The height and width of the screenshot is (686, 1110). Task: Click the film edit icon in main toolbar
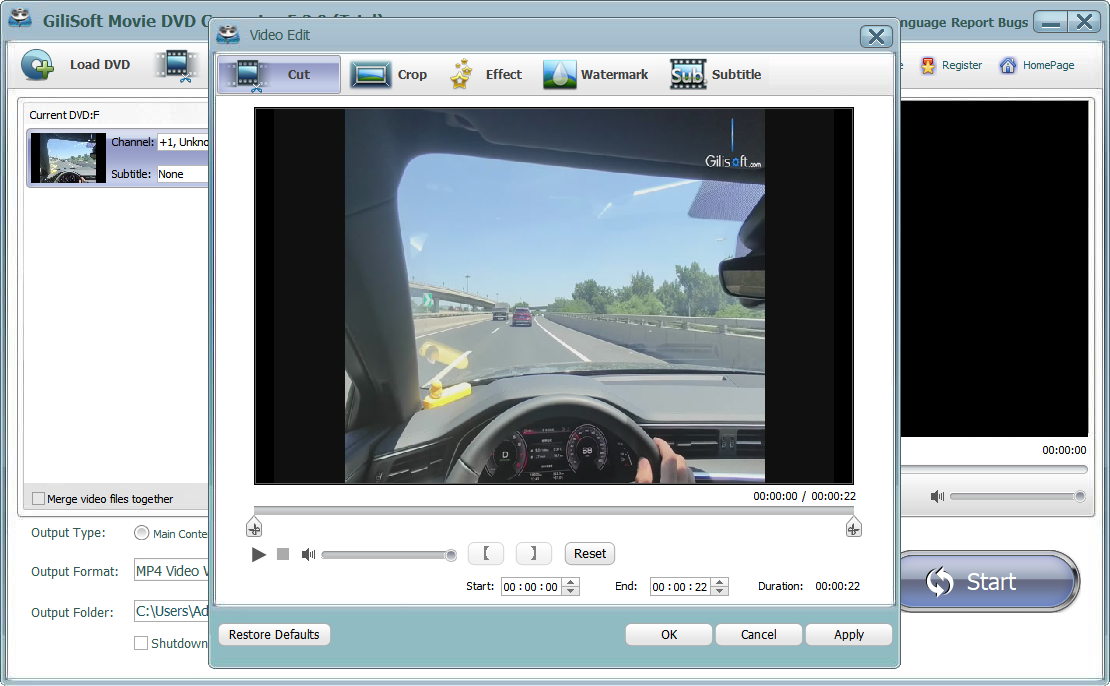tap(176, 66)
